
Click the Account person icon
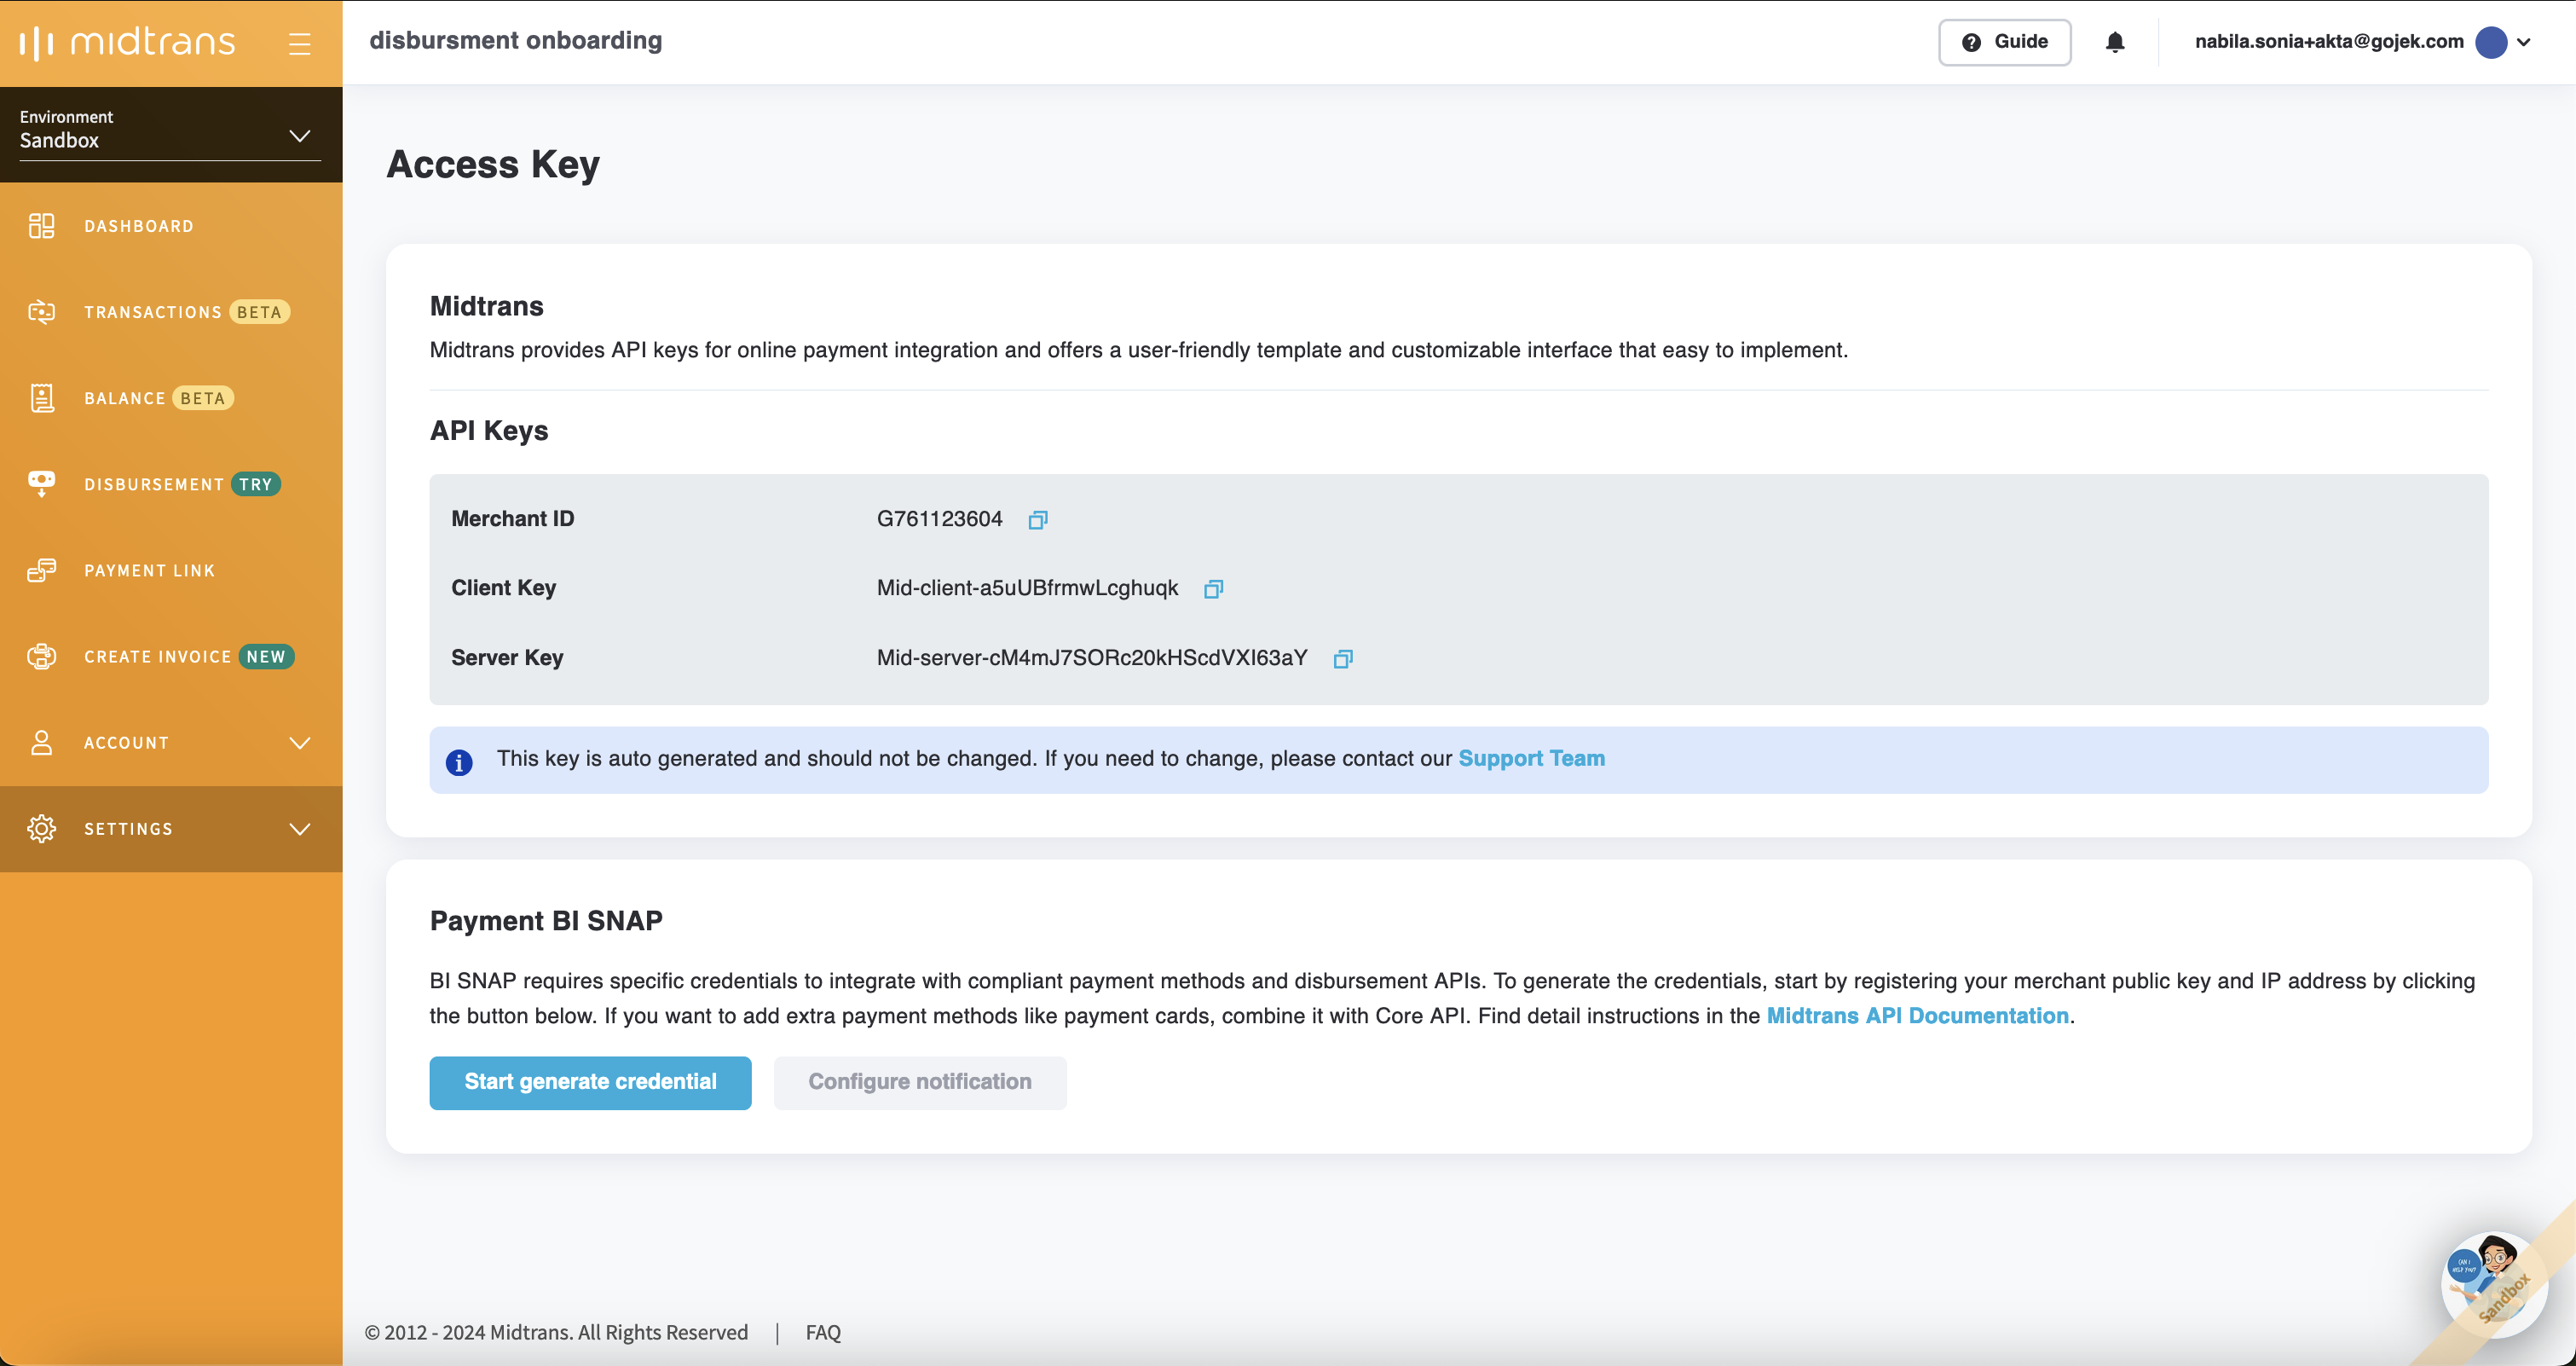coord(41,742)
